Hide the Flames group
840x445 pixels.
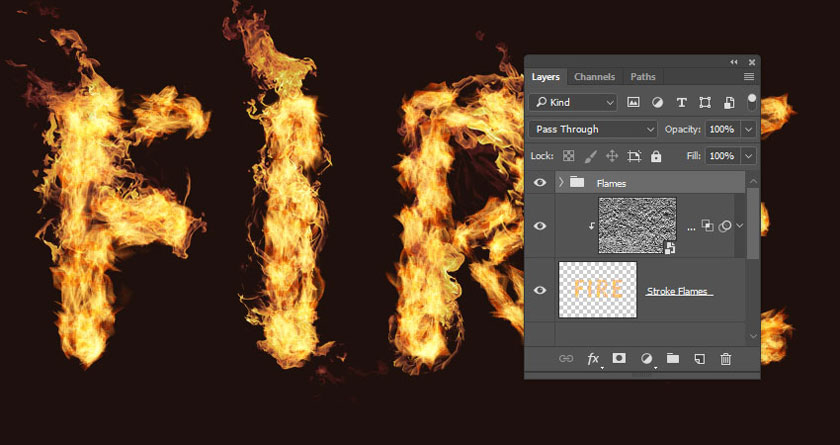[540, 183]
